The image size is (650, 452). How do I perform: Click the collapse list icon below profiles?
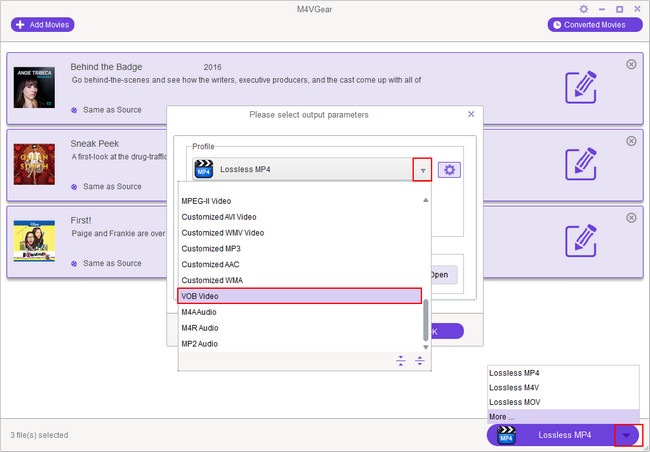point(400,360)
